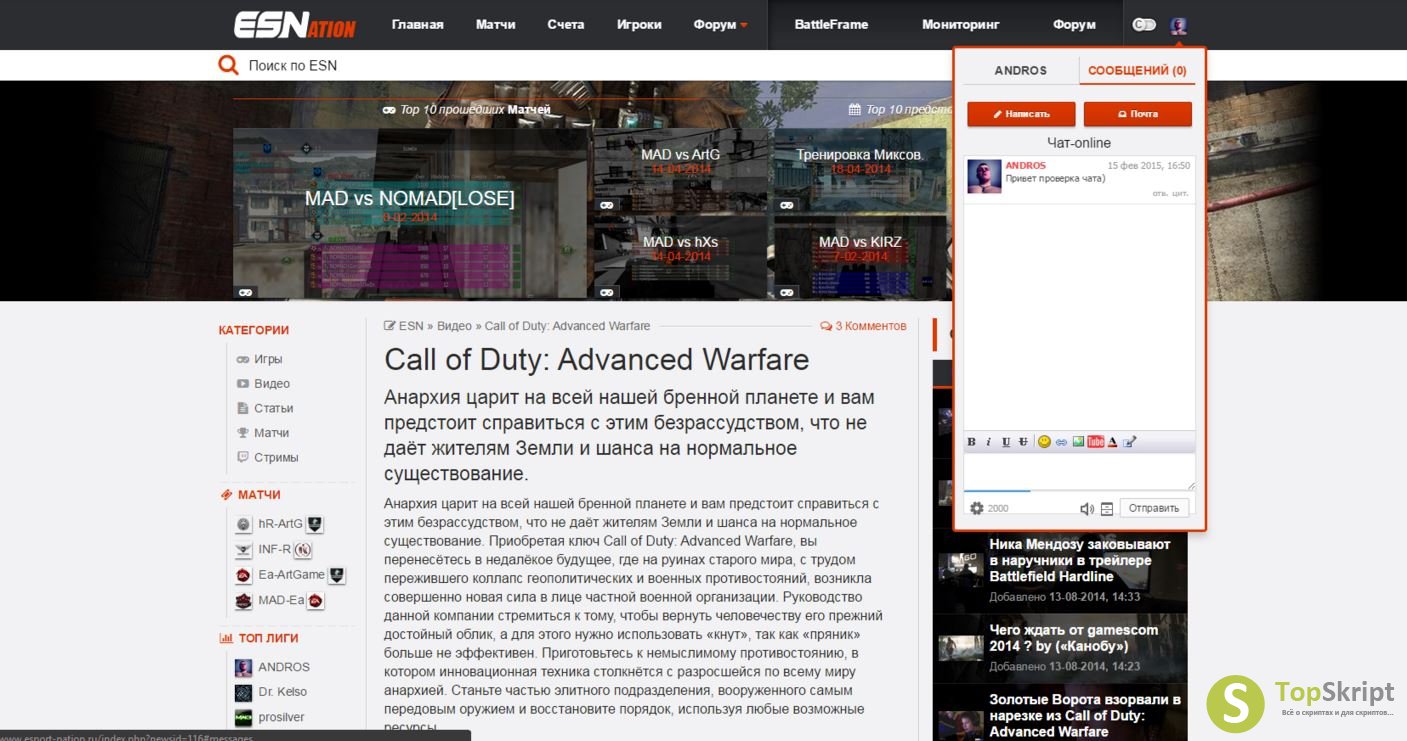
Task: Open Счета in the navigation bar
Action: click(566, 24)
